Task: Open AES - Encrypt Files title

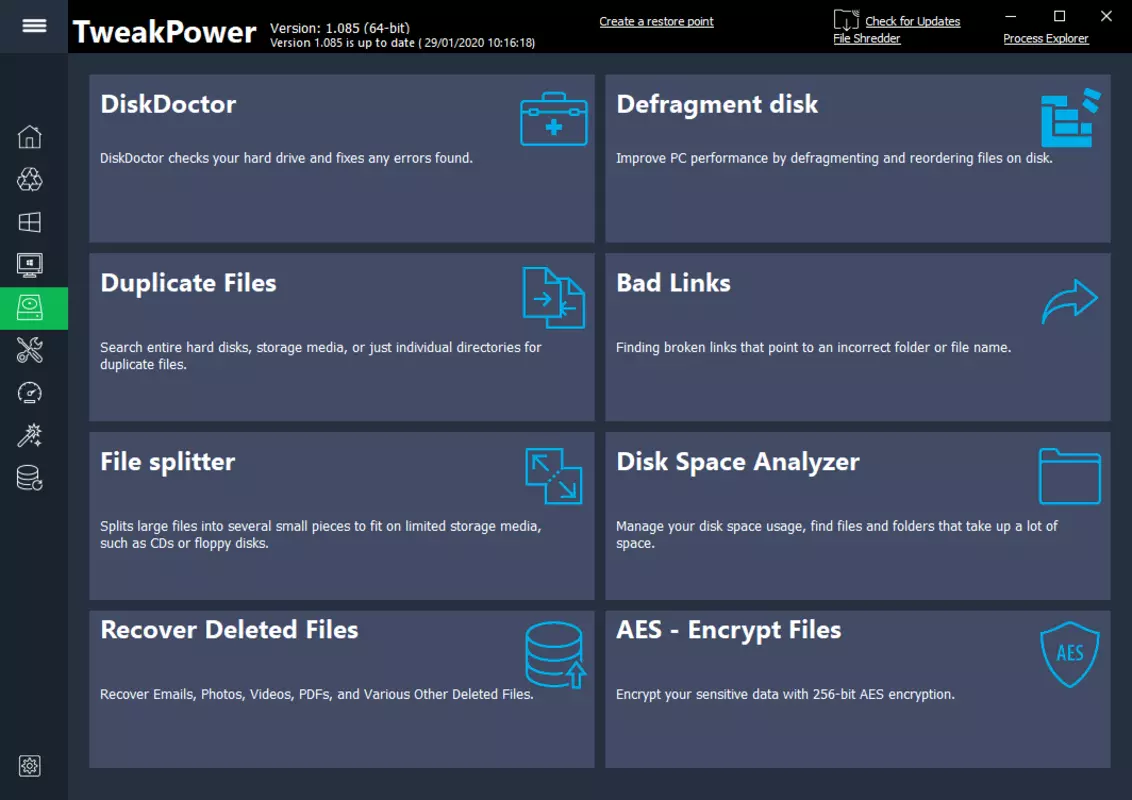Action: tap(728, 630)
